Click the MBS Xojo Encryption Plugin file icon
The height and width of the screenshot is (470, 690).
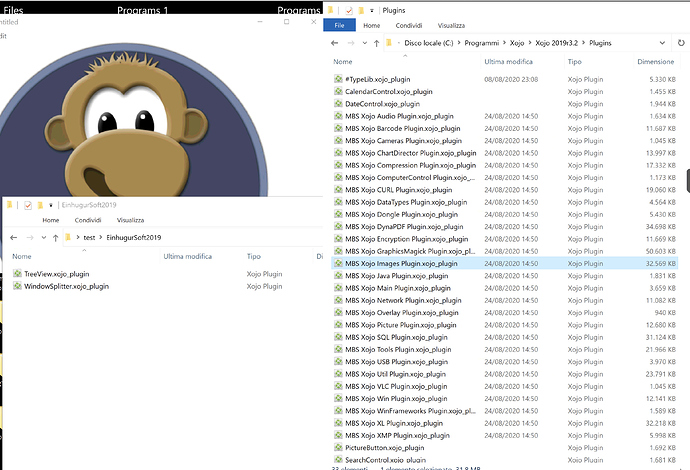(x=338, y=239)
